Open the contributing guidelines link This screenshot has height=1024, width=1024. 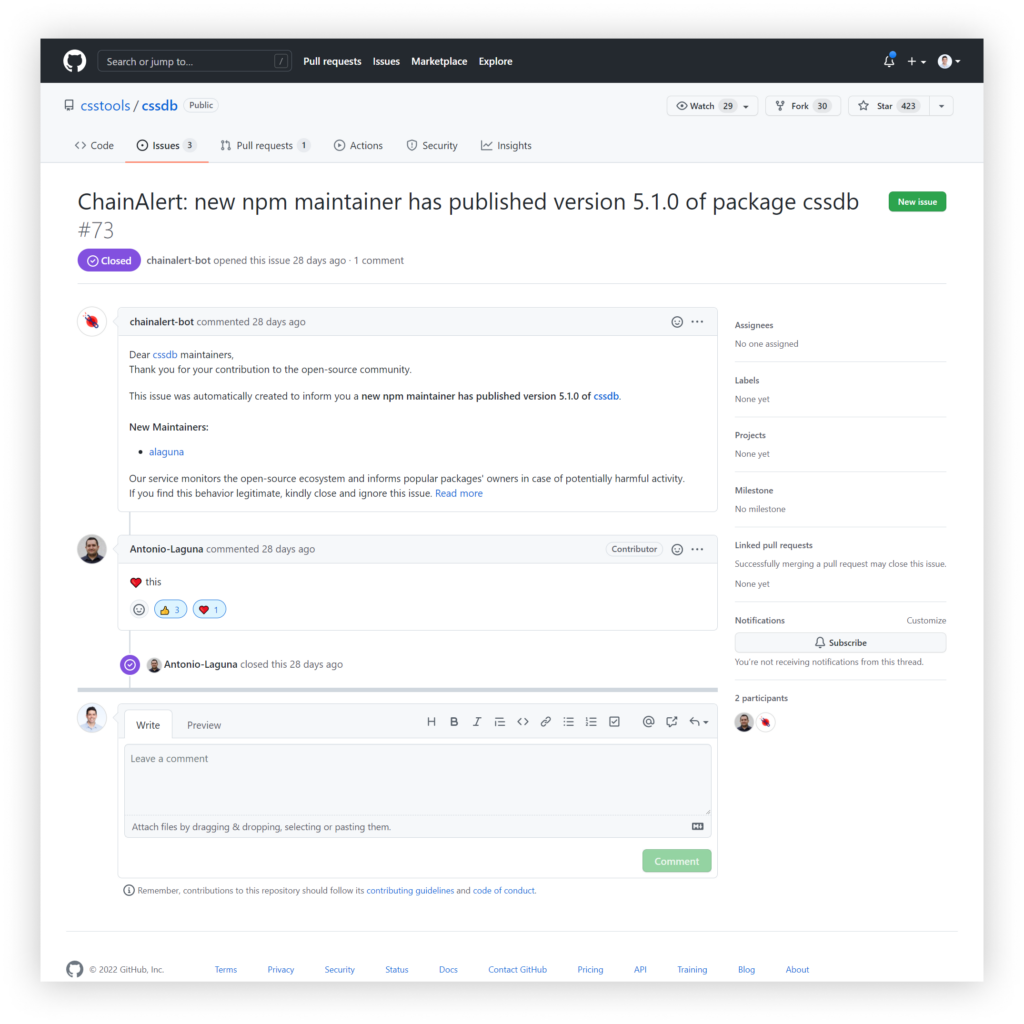(410, 891)
